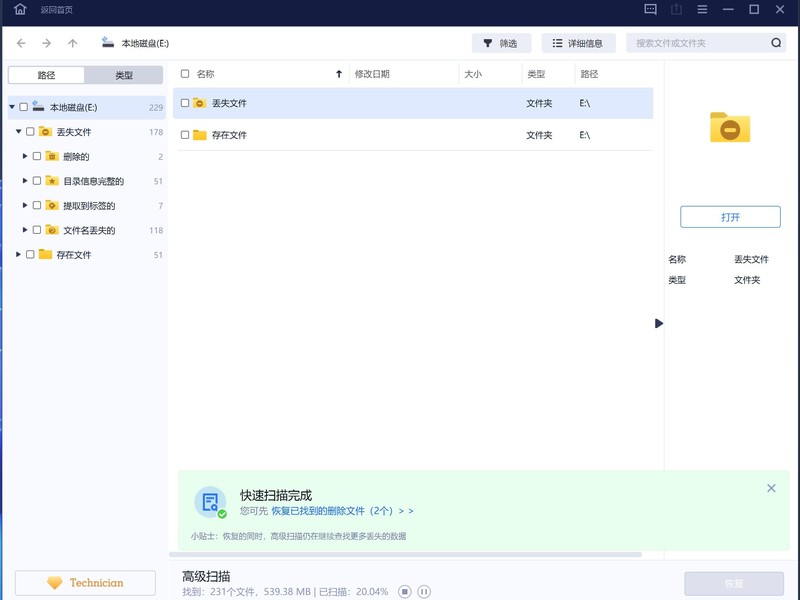Go to the home page icon
Viewport: 800px width, 600px height.
pos(20,9)
